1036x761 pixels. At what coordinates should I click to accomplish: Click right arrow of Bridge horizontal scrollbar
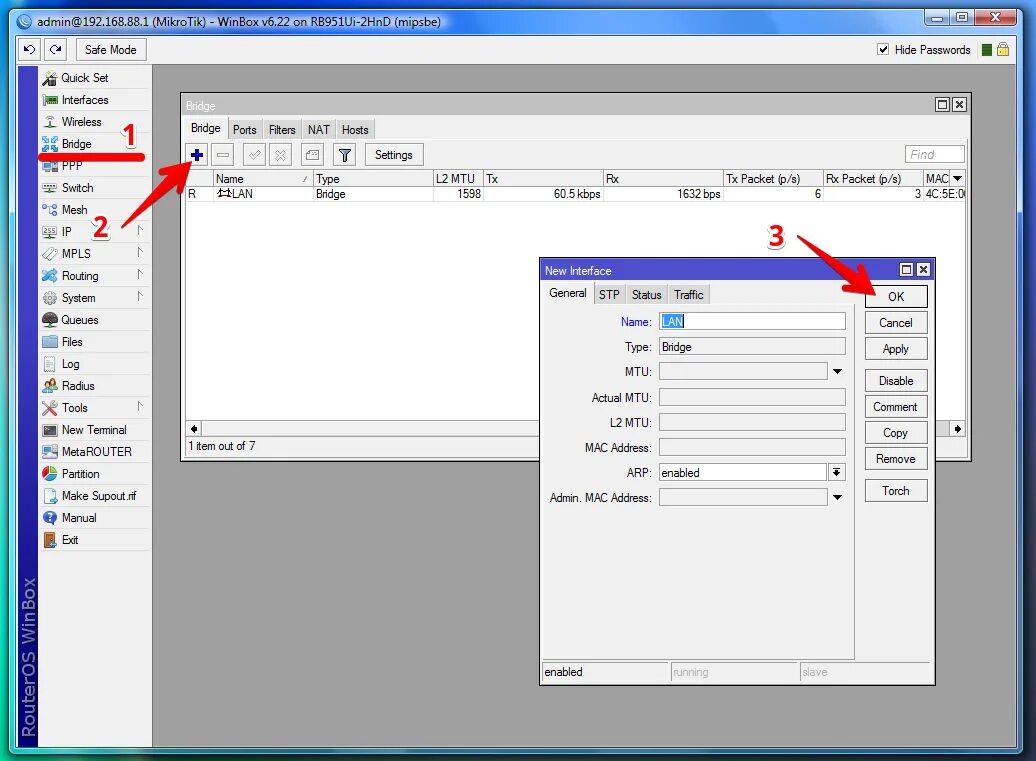coord(958,429)
